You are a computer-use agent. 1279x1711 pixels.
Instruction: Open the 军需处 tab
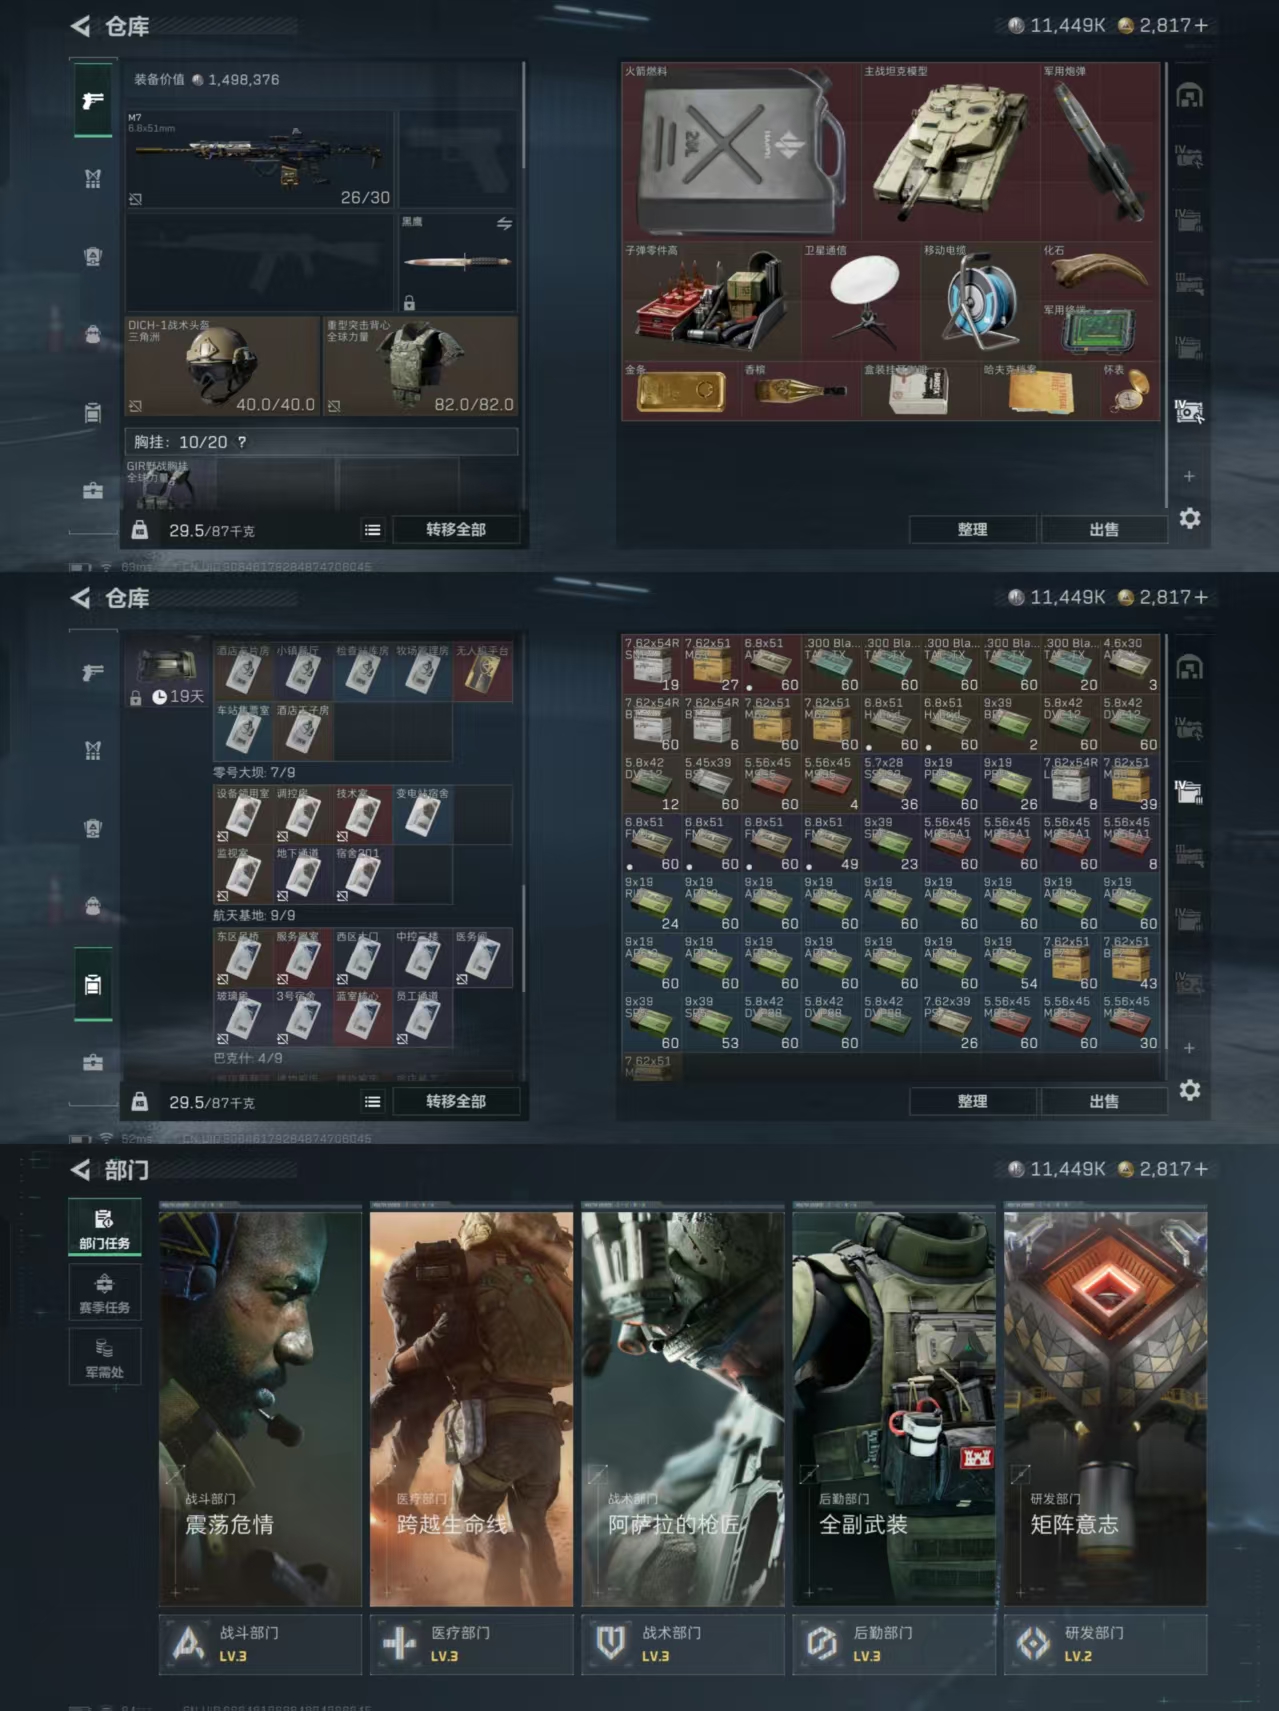(104, 1358)
